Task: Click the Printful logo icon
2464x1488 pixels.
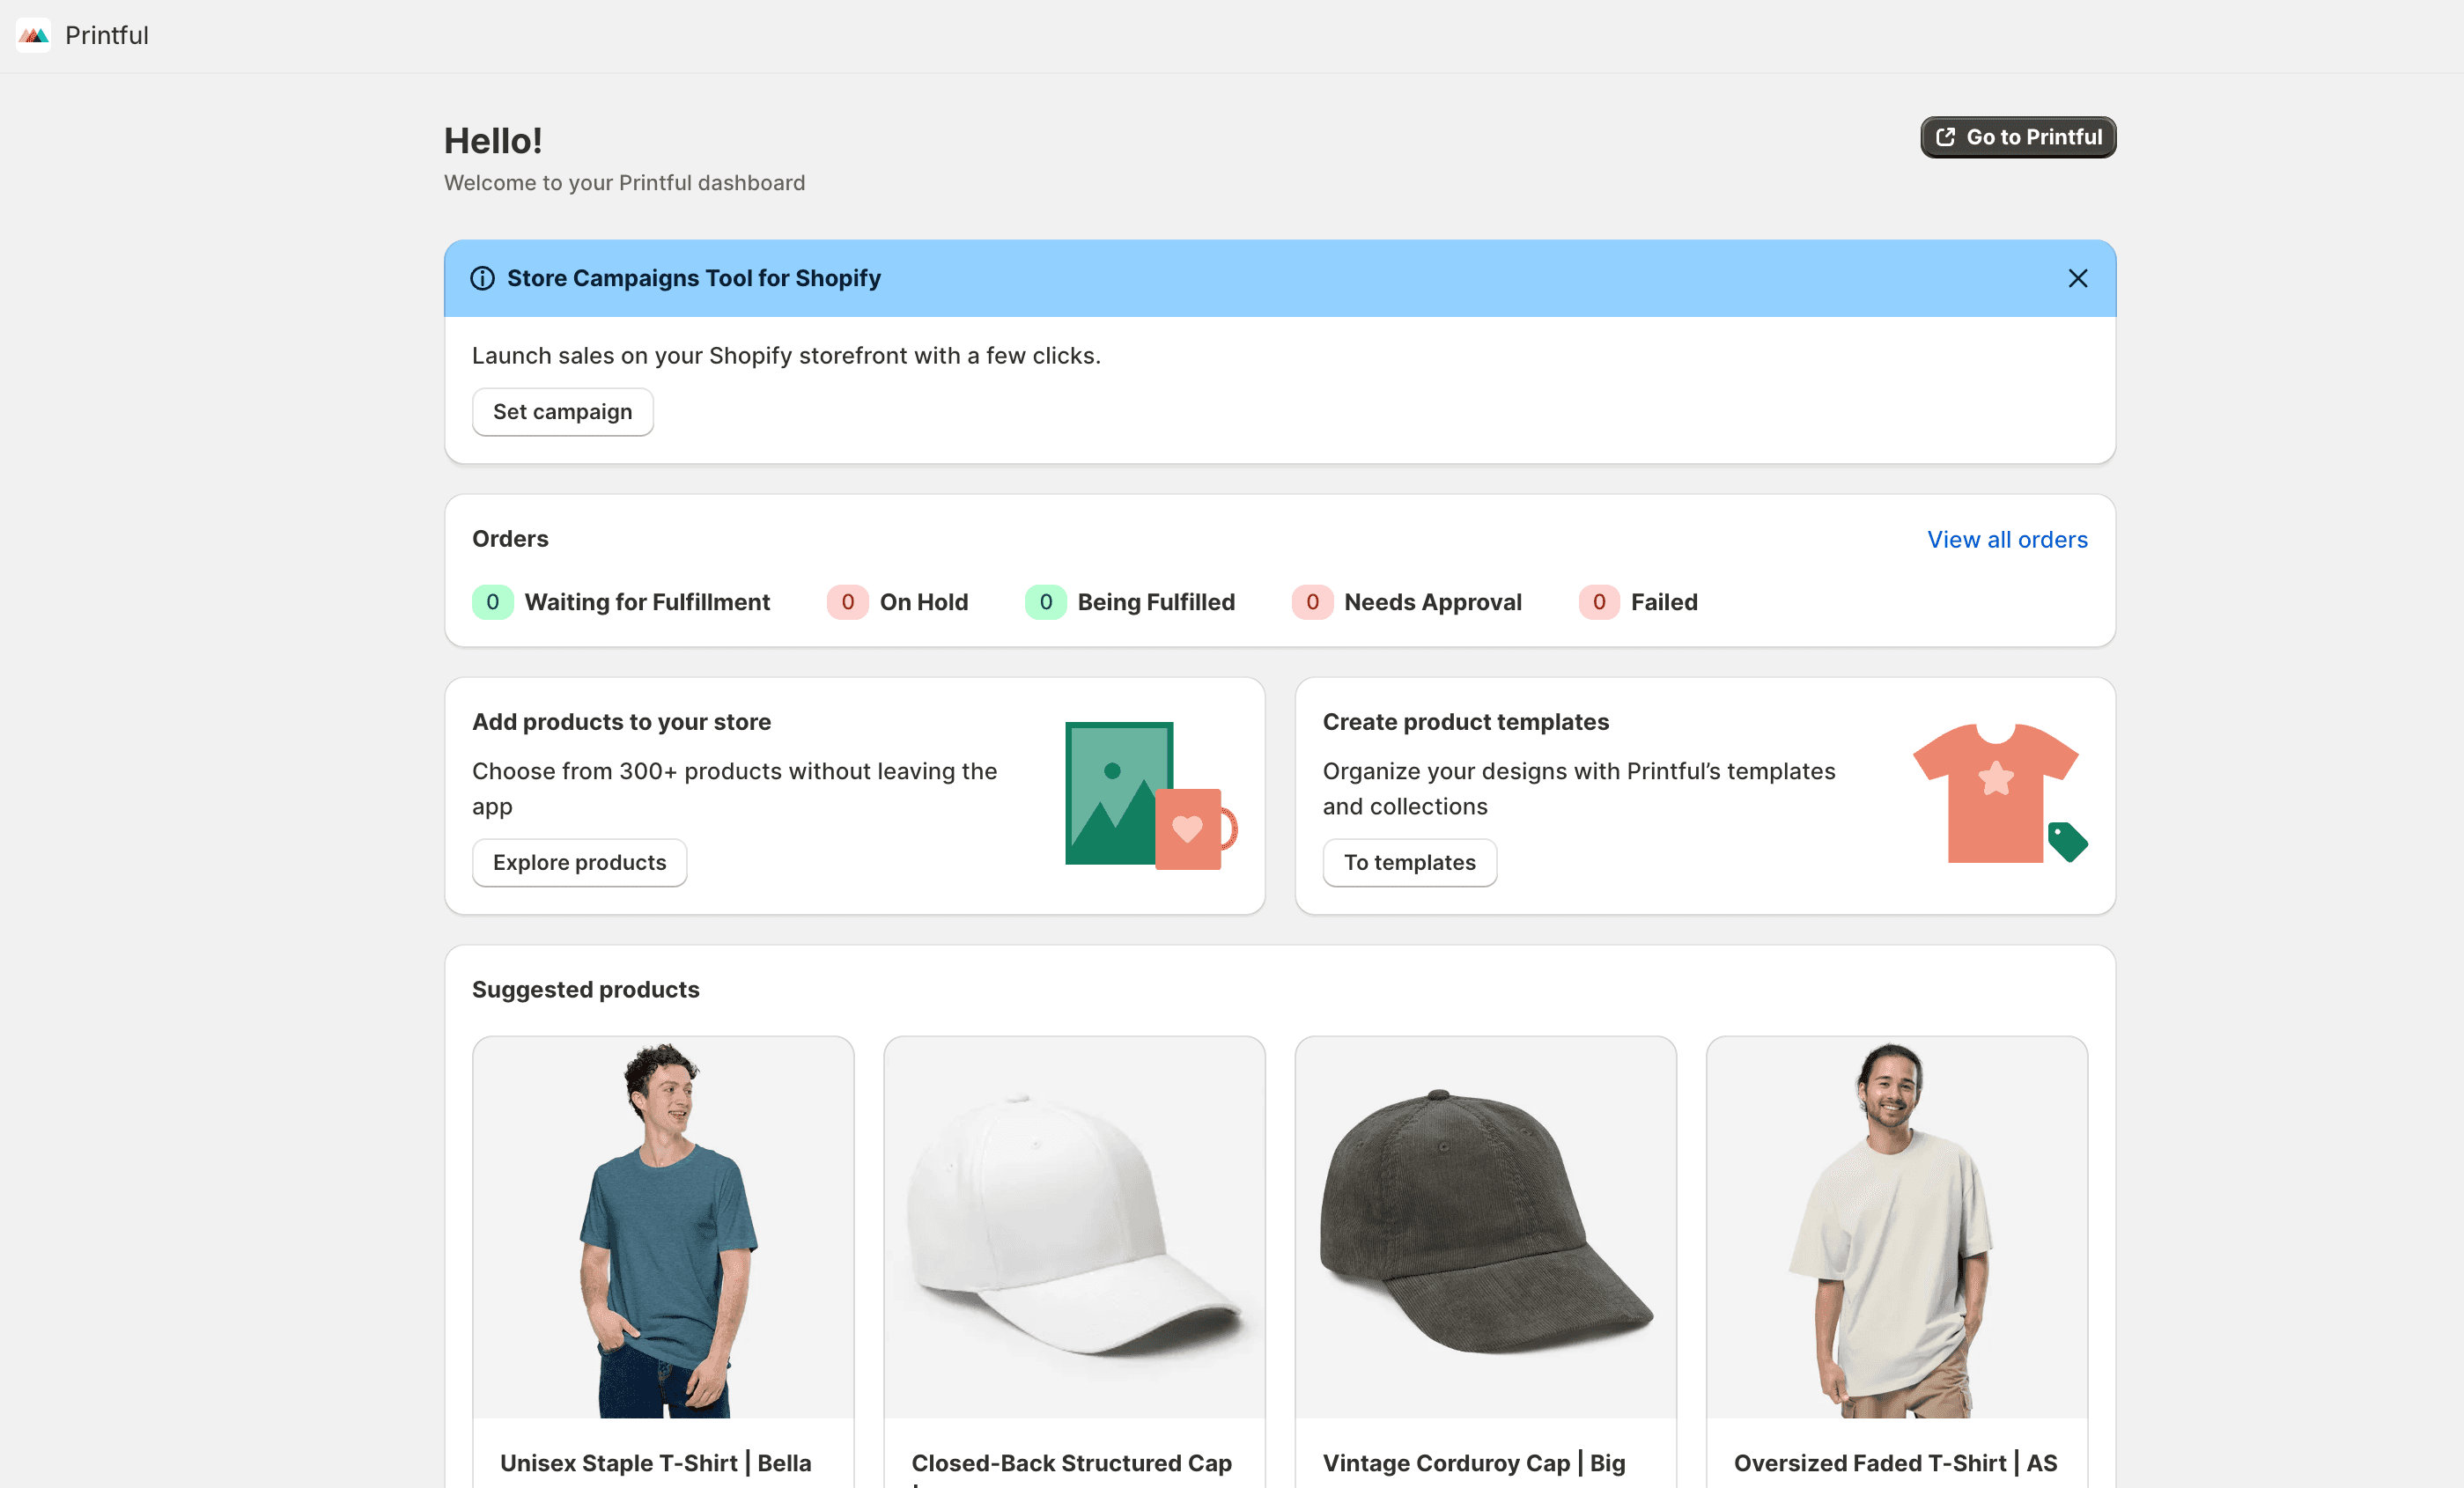Action: [34, 35]
